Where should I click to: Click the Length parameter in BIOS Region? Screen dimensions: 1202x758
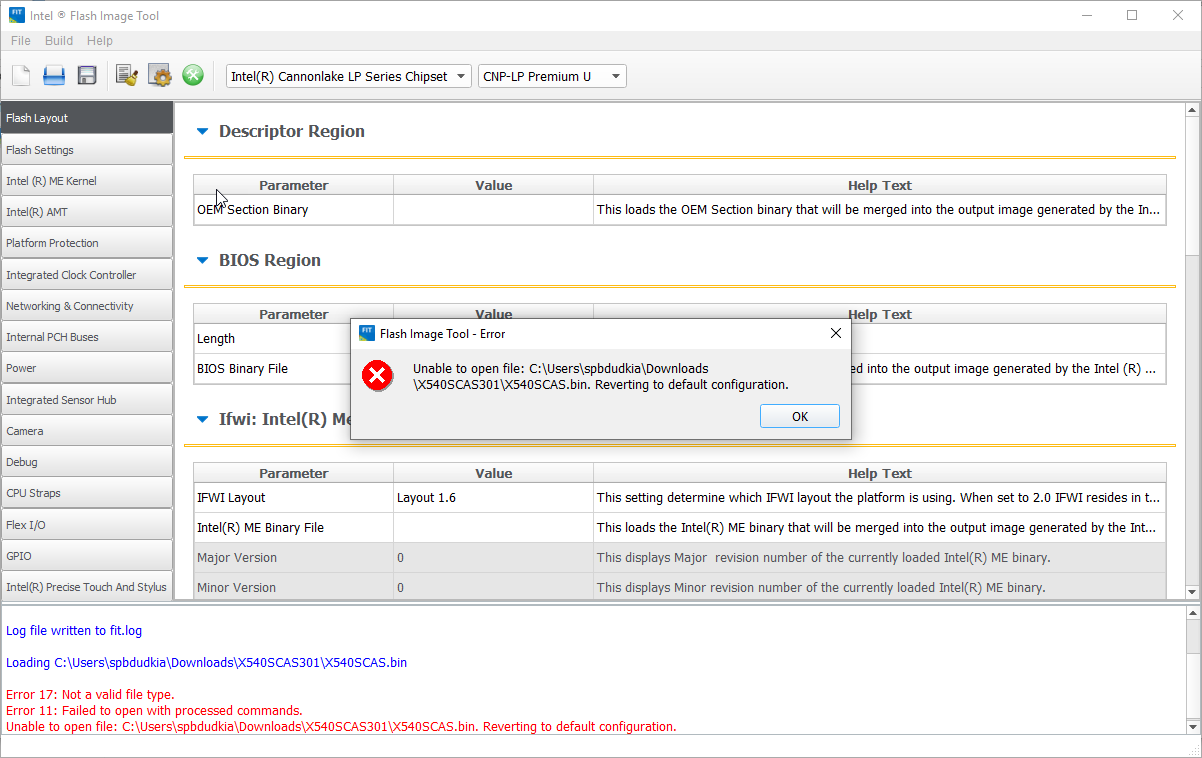(216, 338)
